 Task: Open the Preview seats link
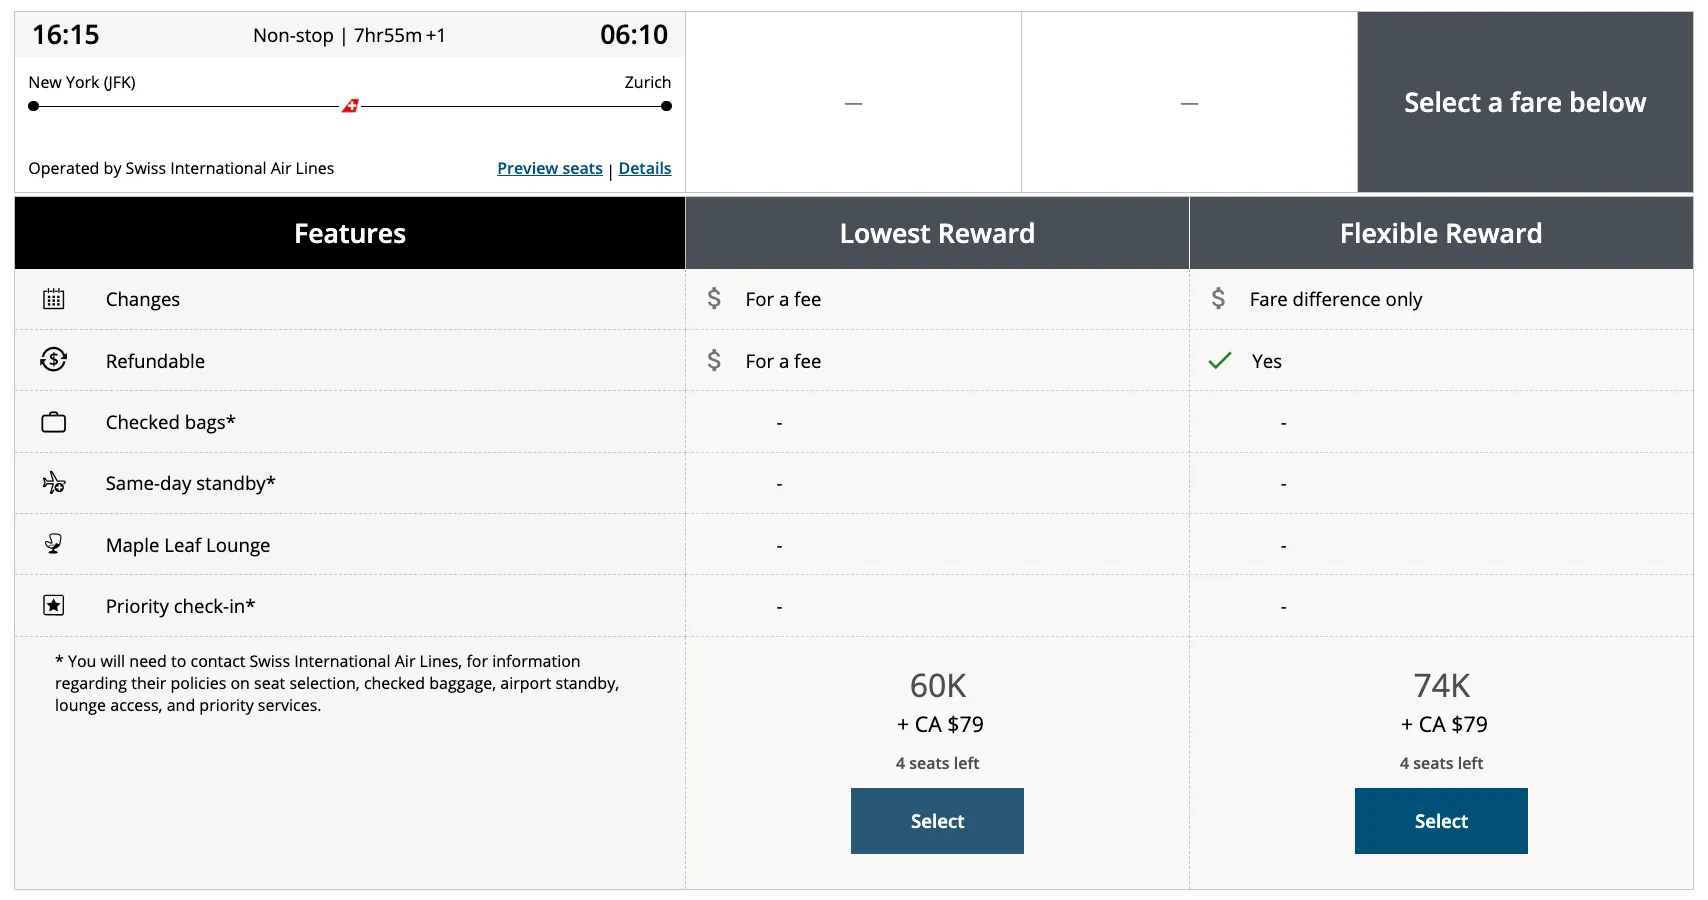[x=550, y=168]
